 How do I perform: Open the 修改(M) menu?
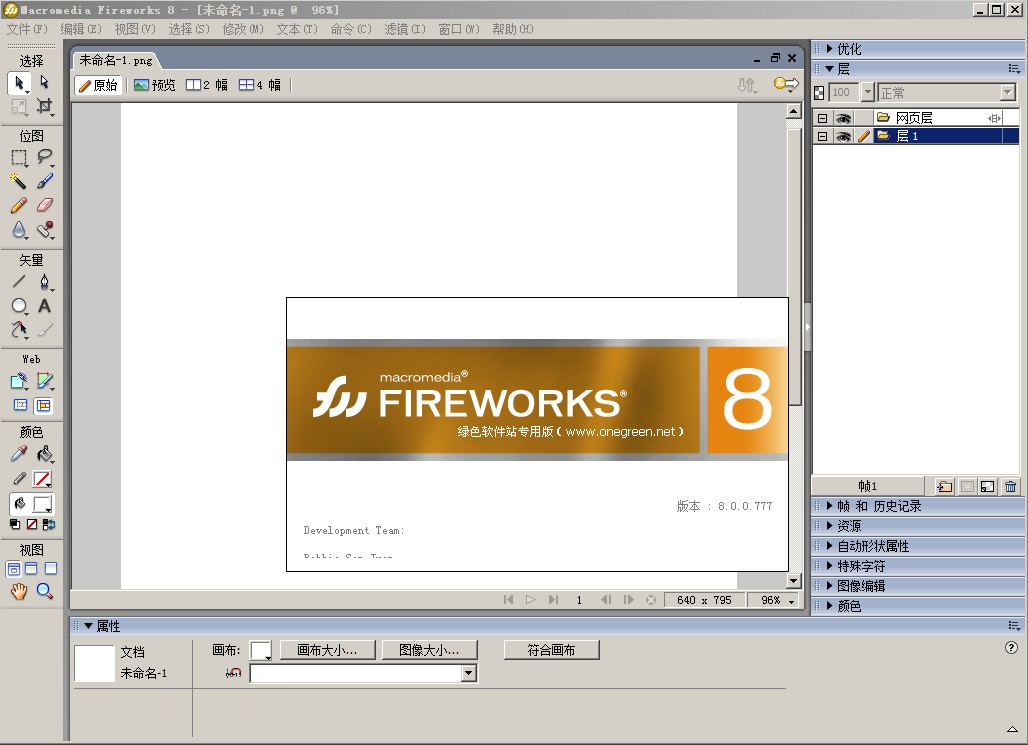(243, 29)
